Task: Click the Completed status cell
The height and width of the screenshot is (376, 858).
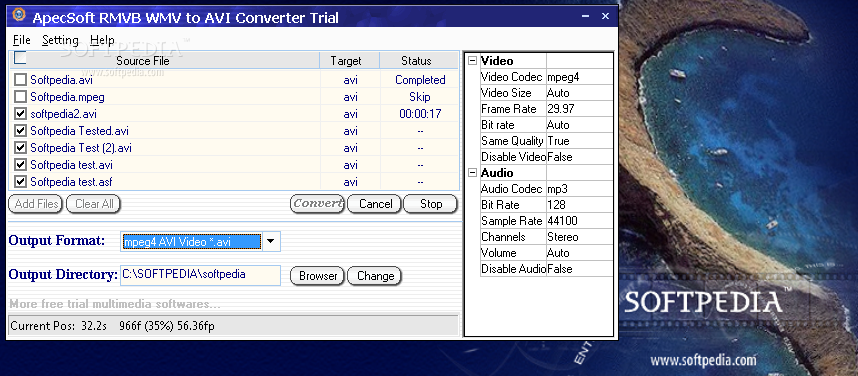Action: point(420,80)
